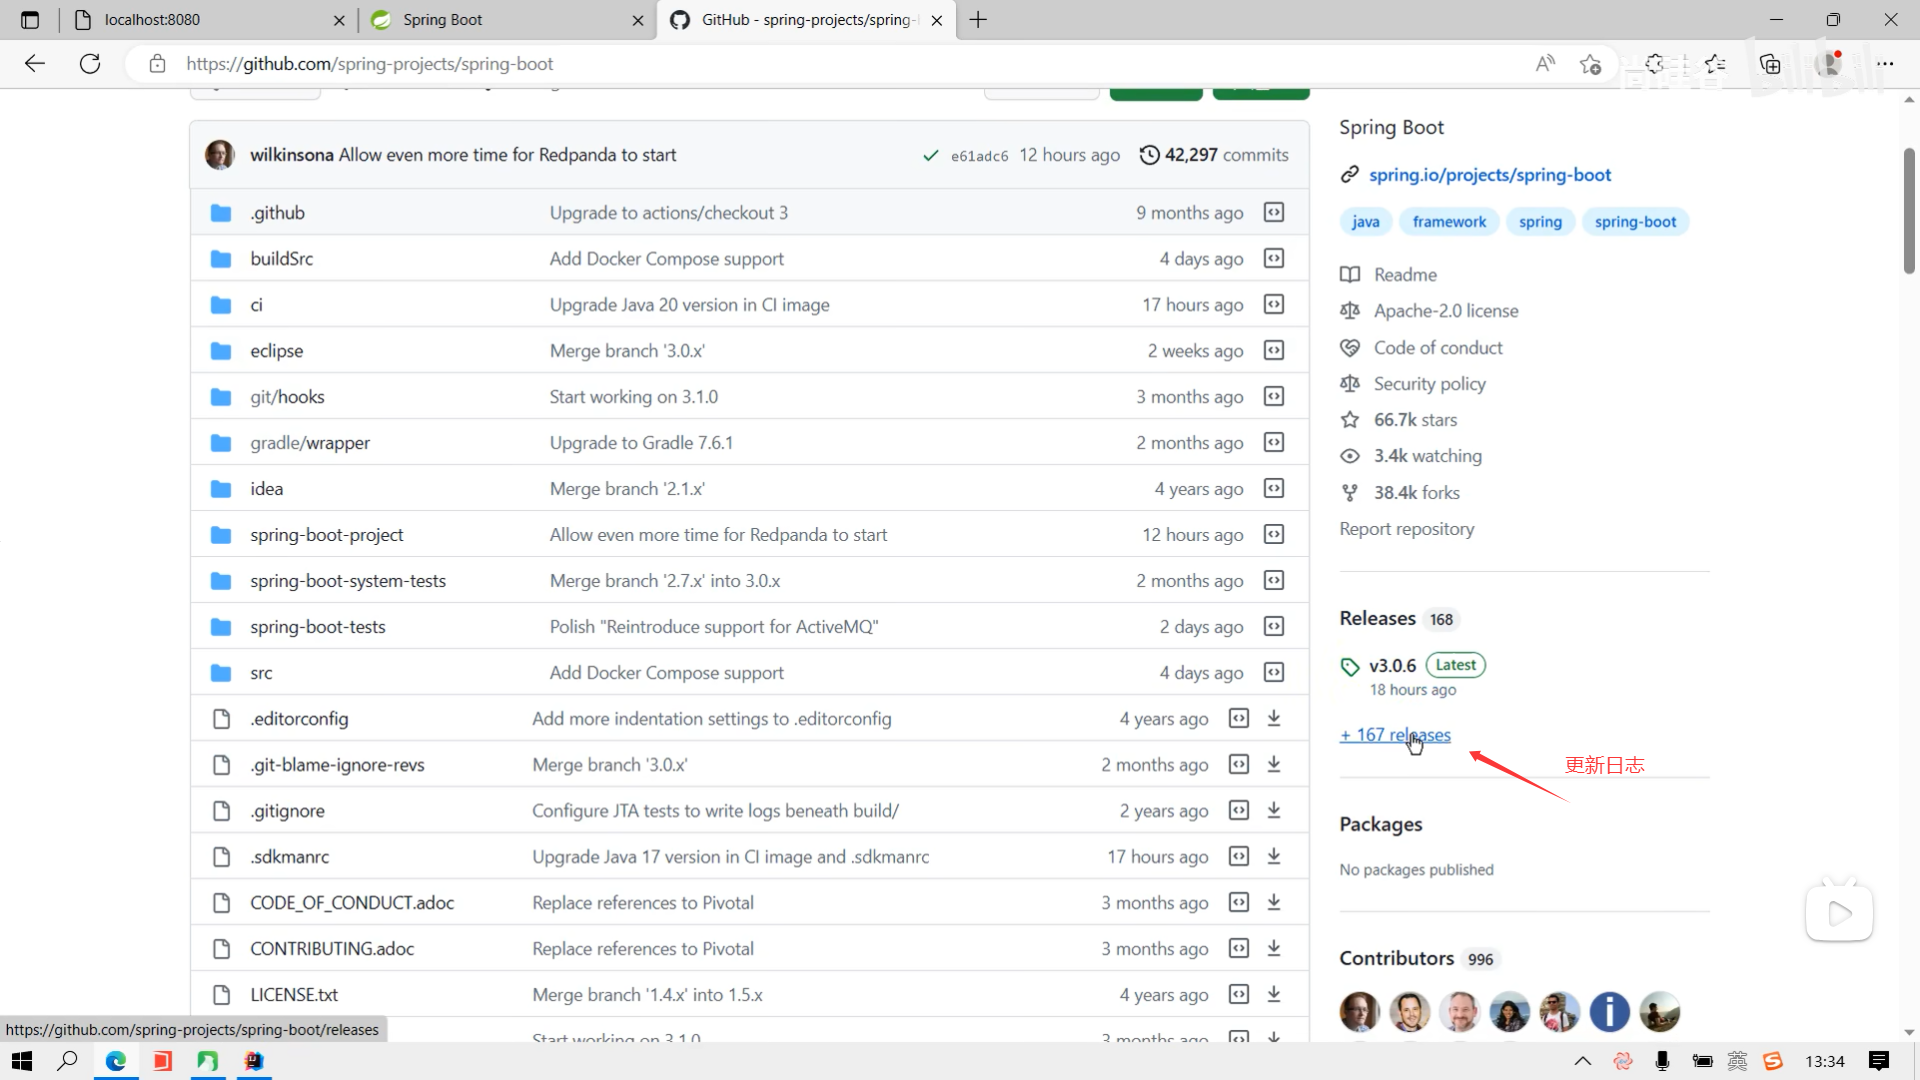
Task: Expand the system tray hidden icons chevron
Action: click(x=1582, y=1061)
